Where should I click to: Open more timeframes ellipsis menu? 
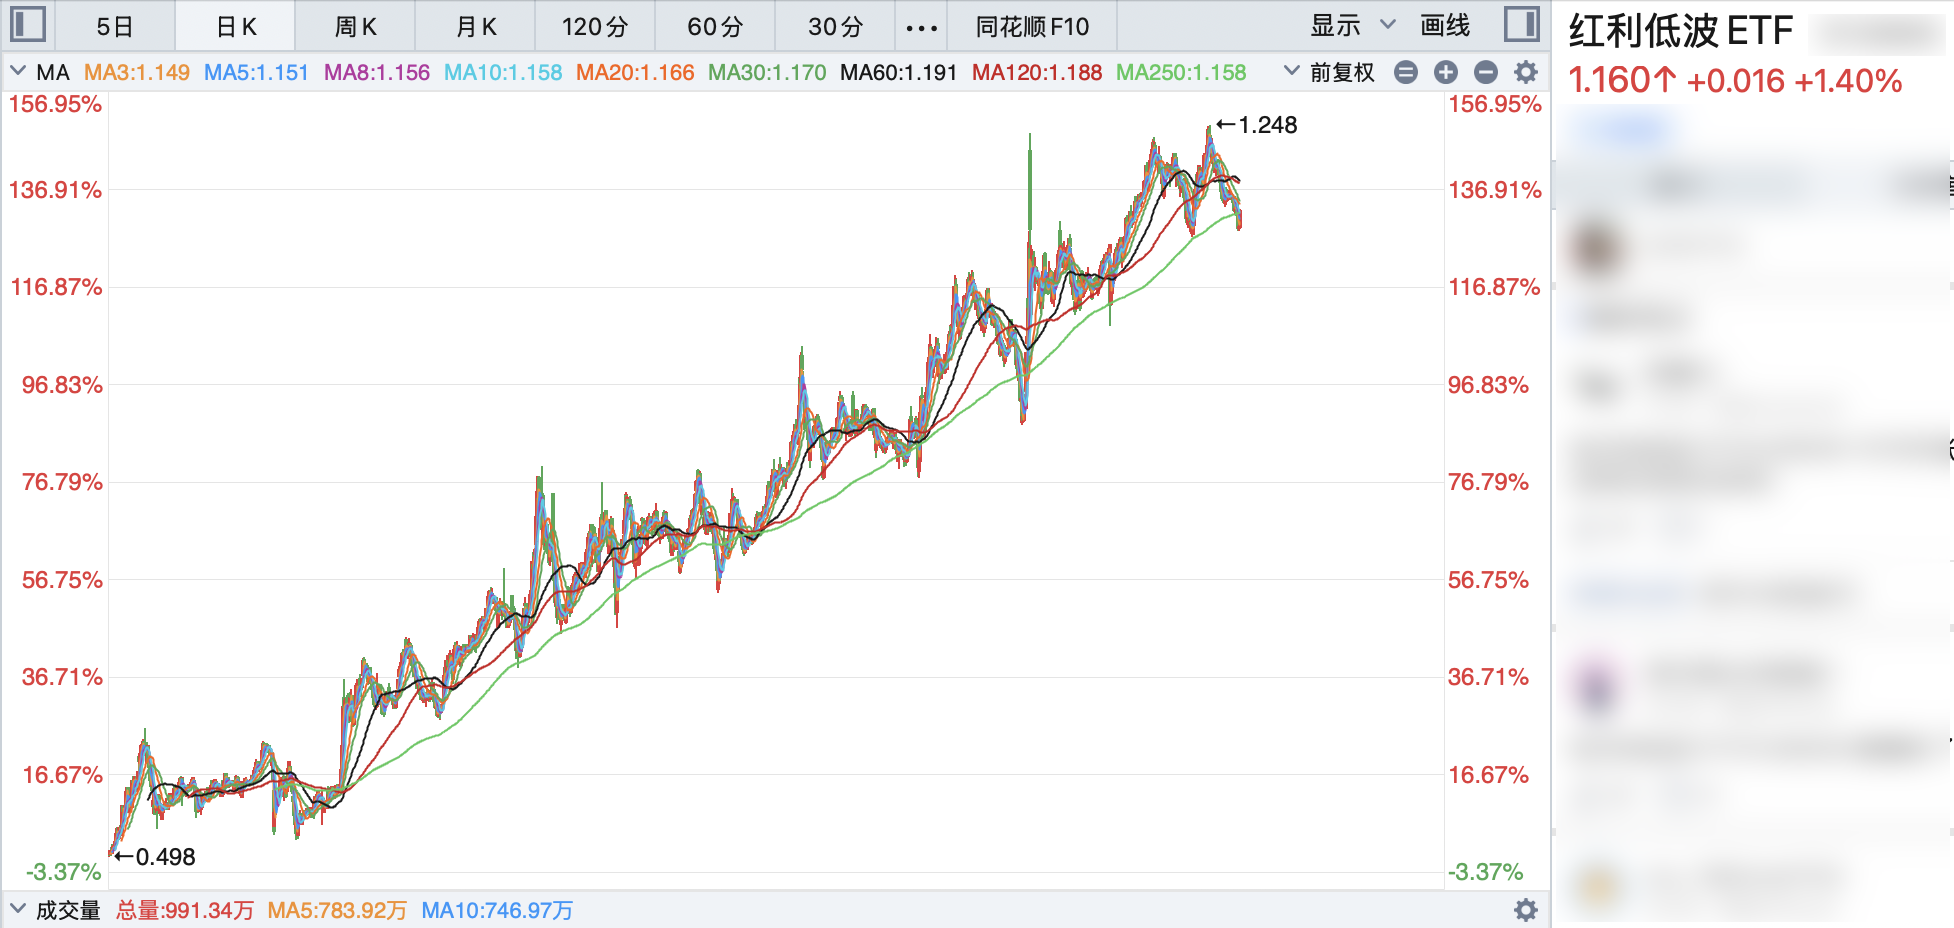(x=921, y=27)
